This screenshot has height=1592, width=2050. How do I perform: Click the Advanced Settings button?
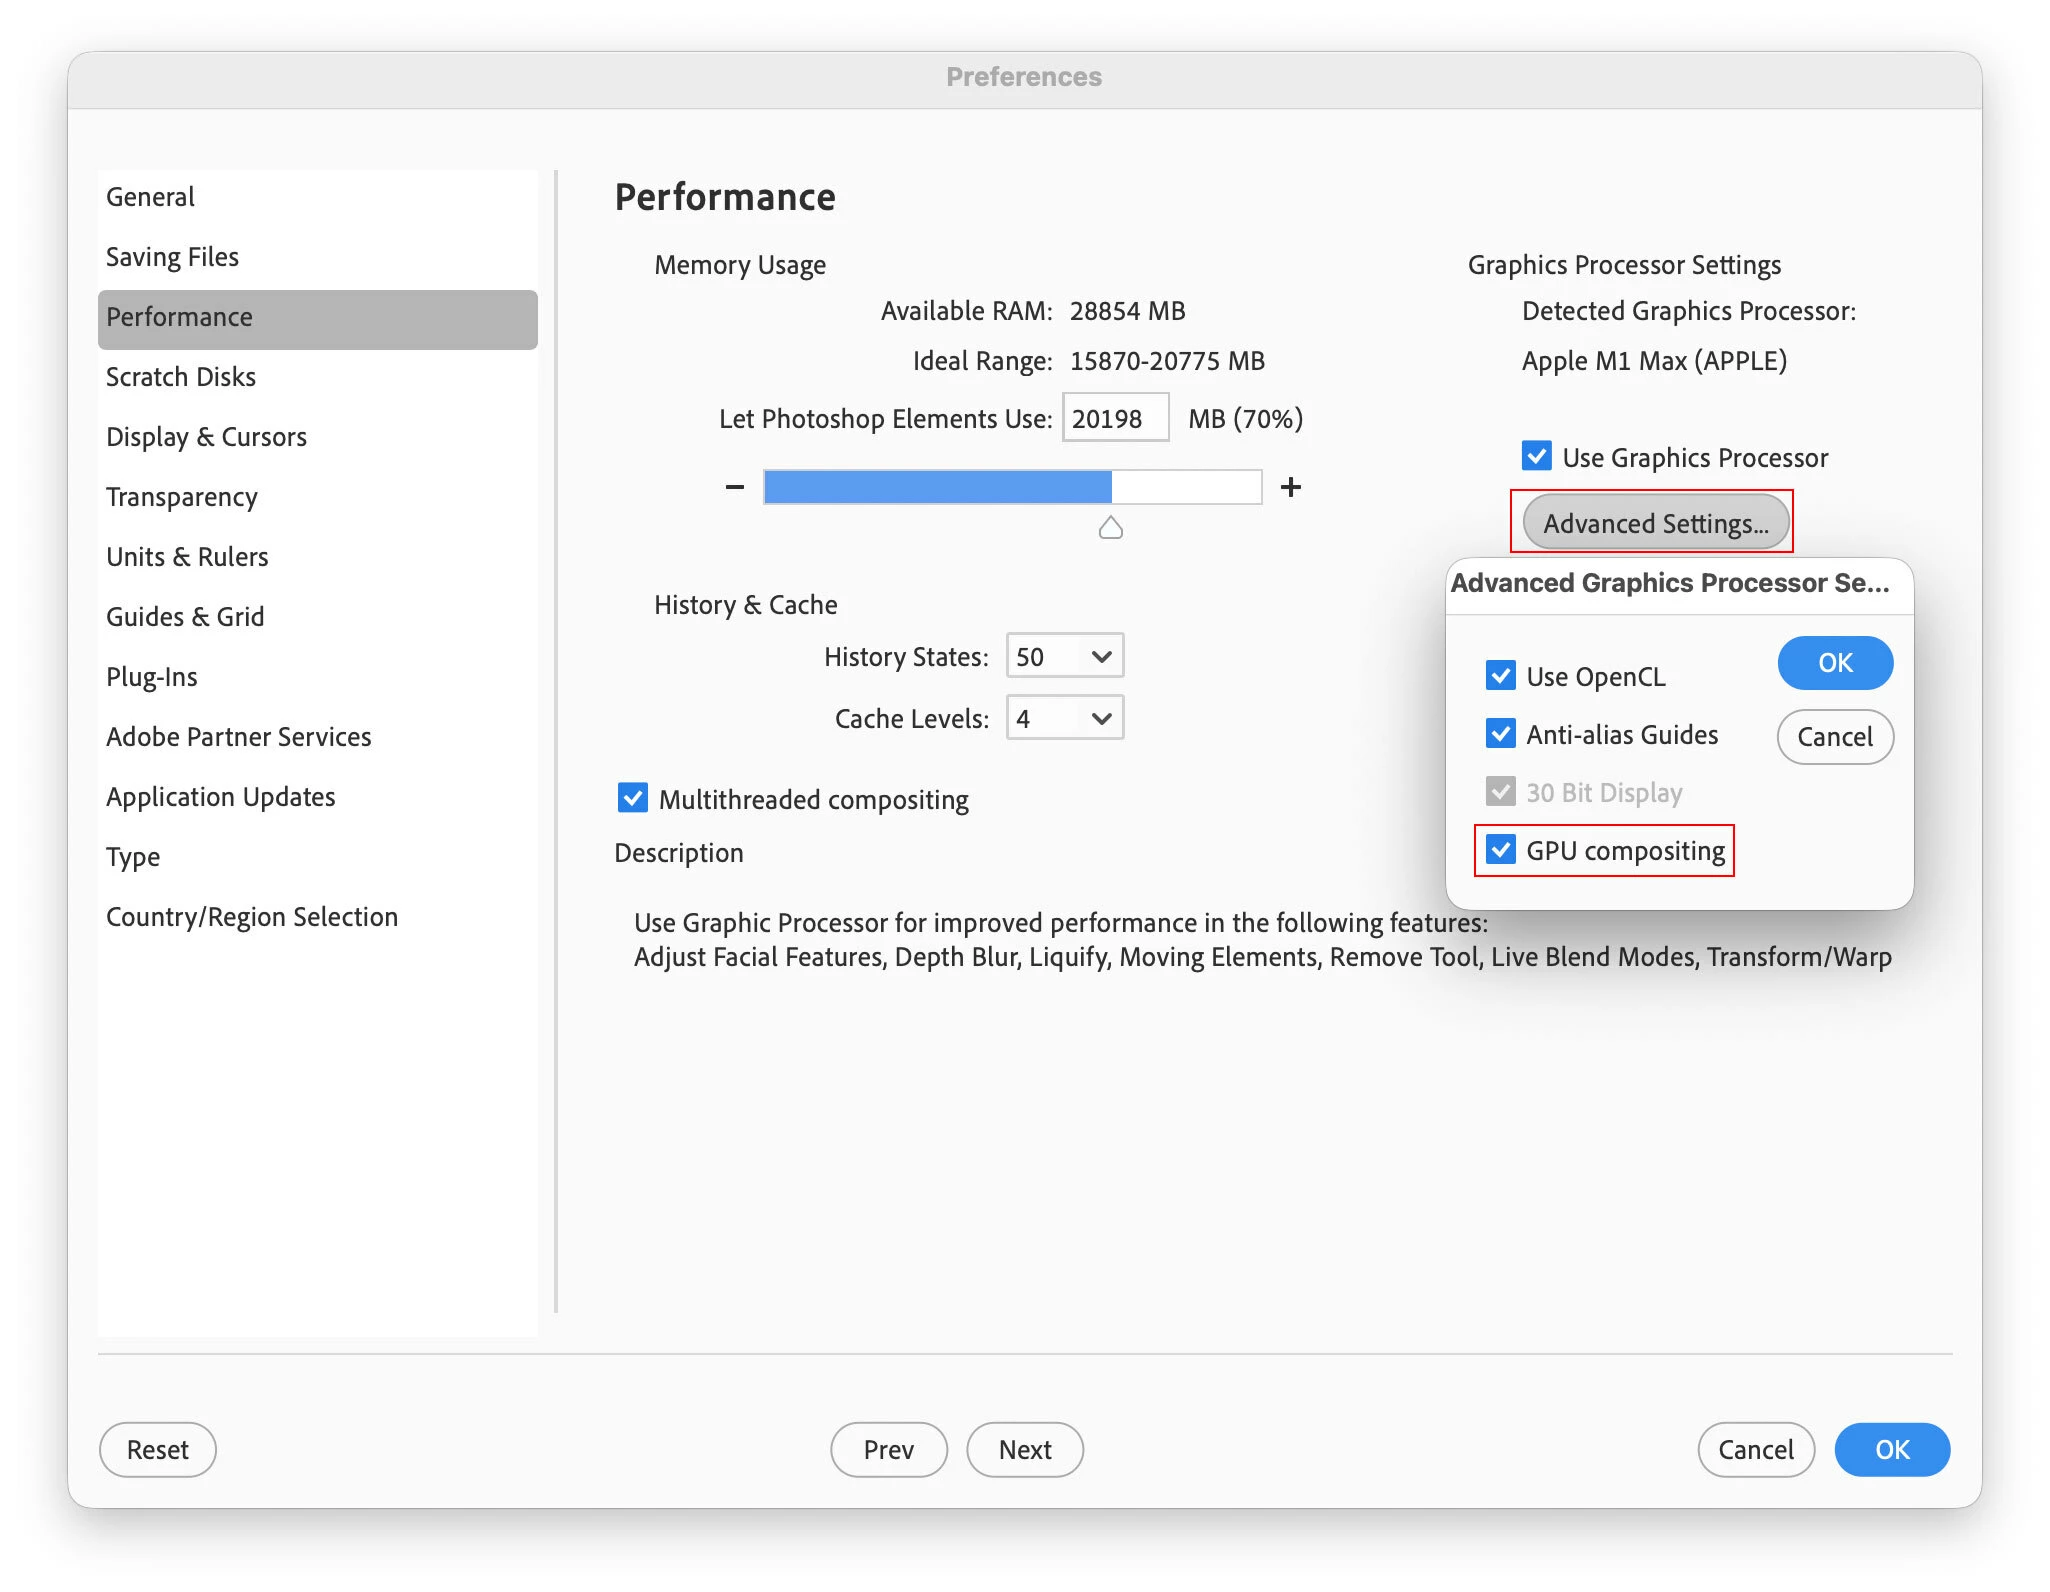(1655, 523)
